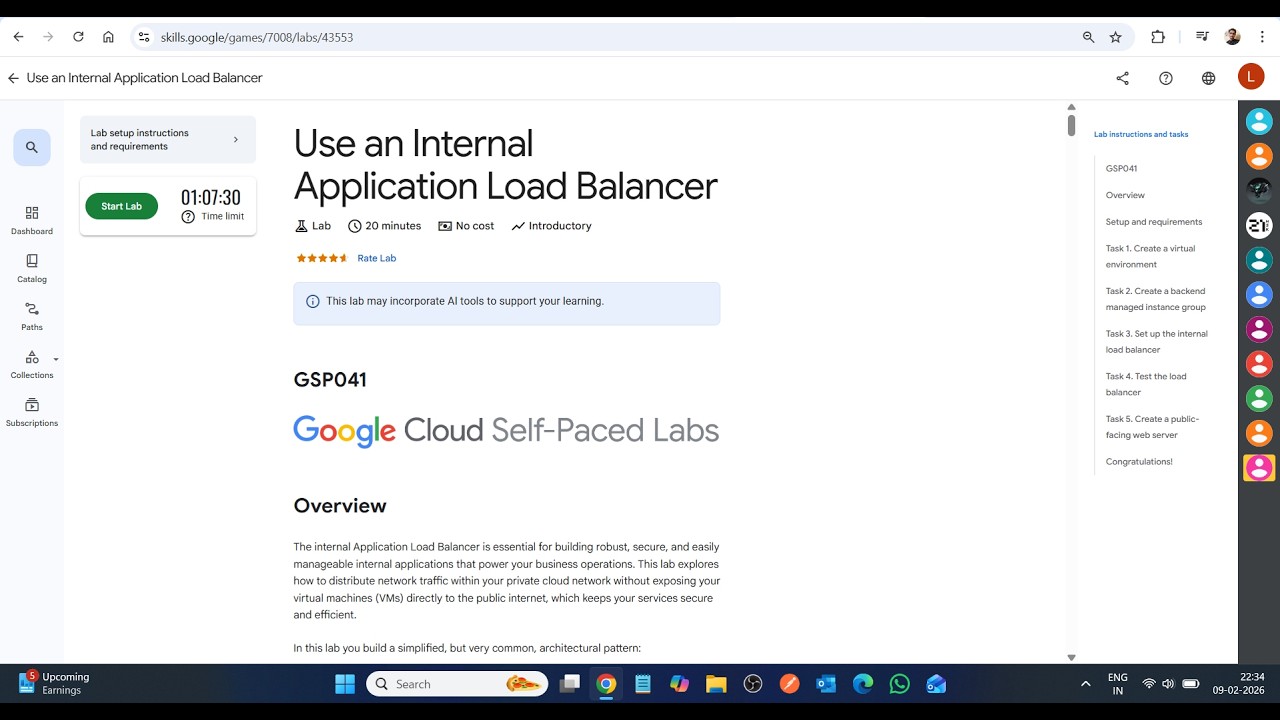The width and height of the screenshot is (1280, 720).
Task: Open the Upcoming Earnings widget
Action: tap(55, 683)
